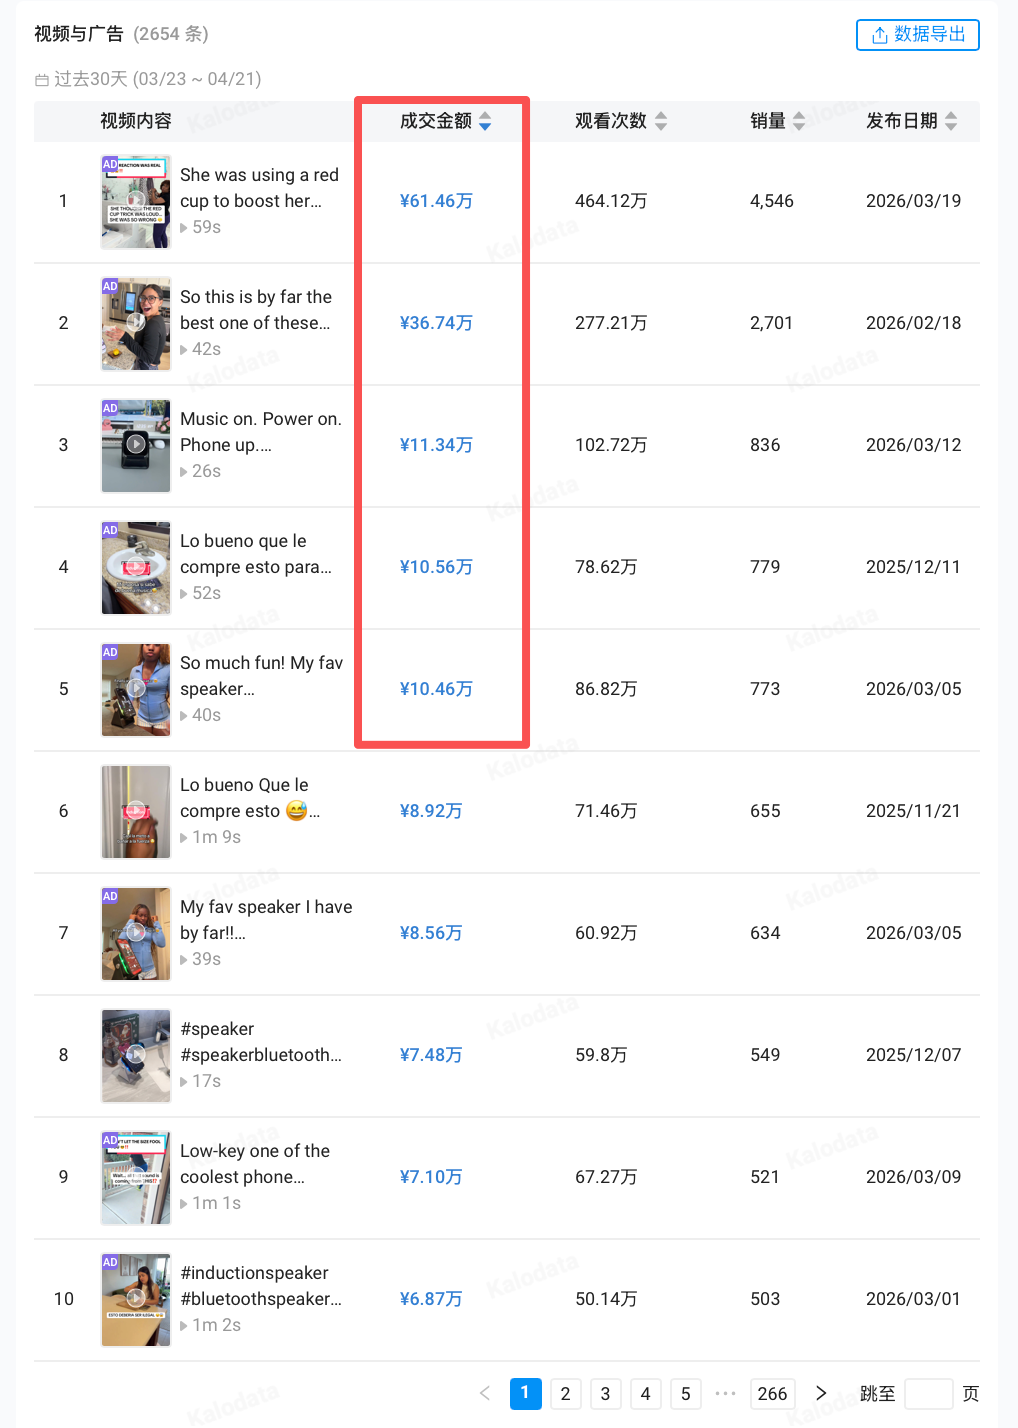Click the 数据导出 export button
Viewport: 1018px width, 1428px height.
pyautogui.click(x=917, y=35)
